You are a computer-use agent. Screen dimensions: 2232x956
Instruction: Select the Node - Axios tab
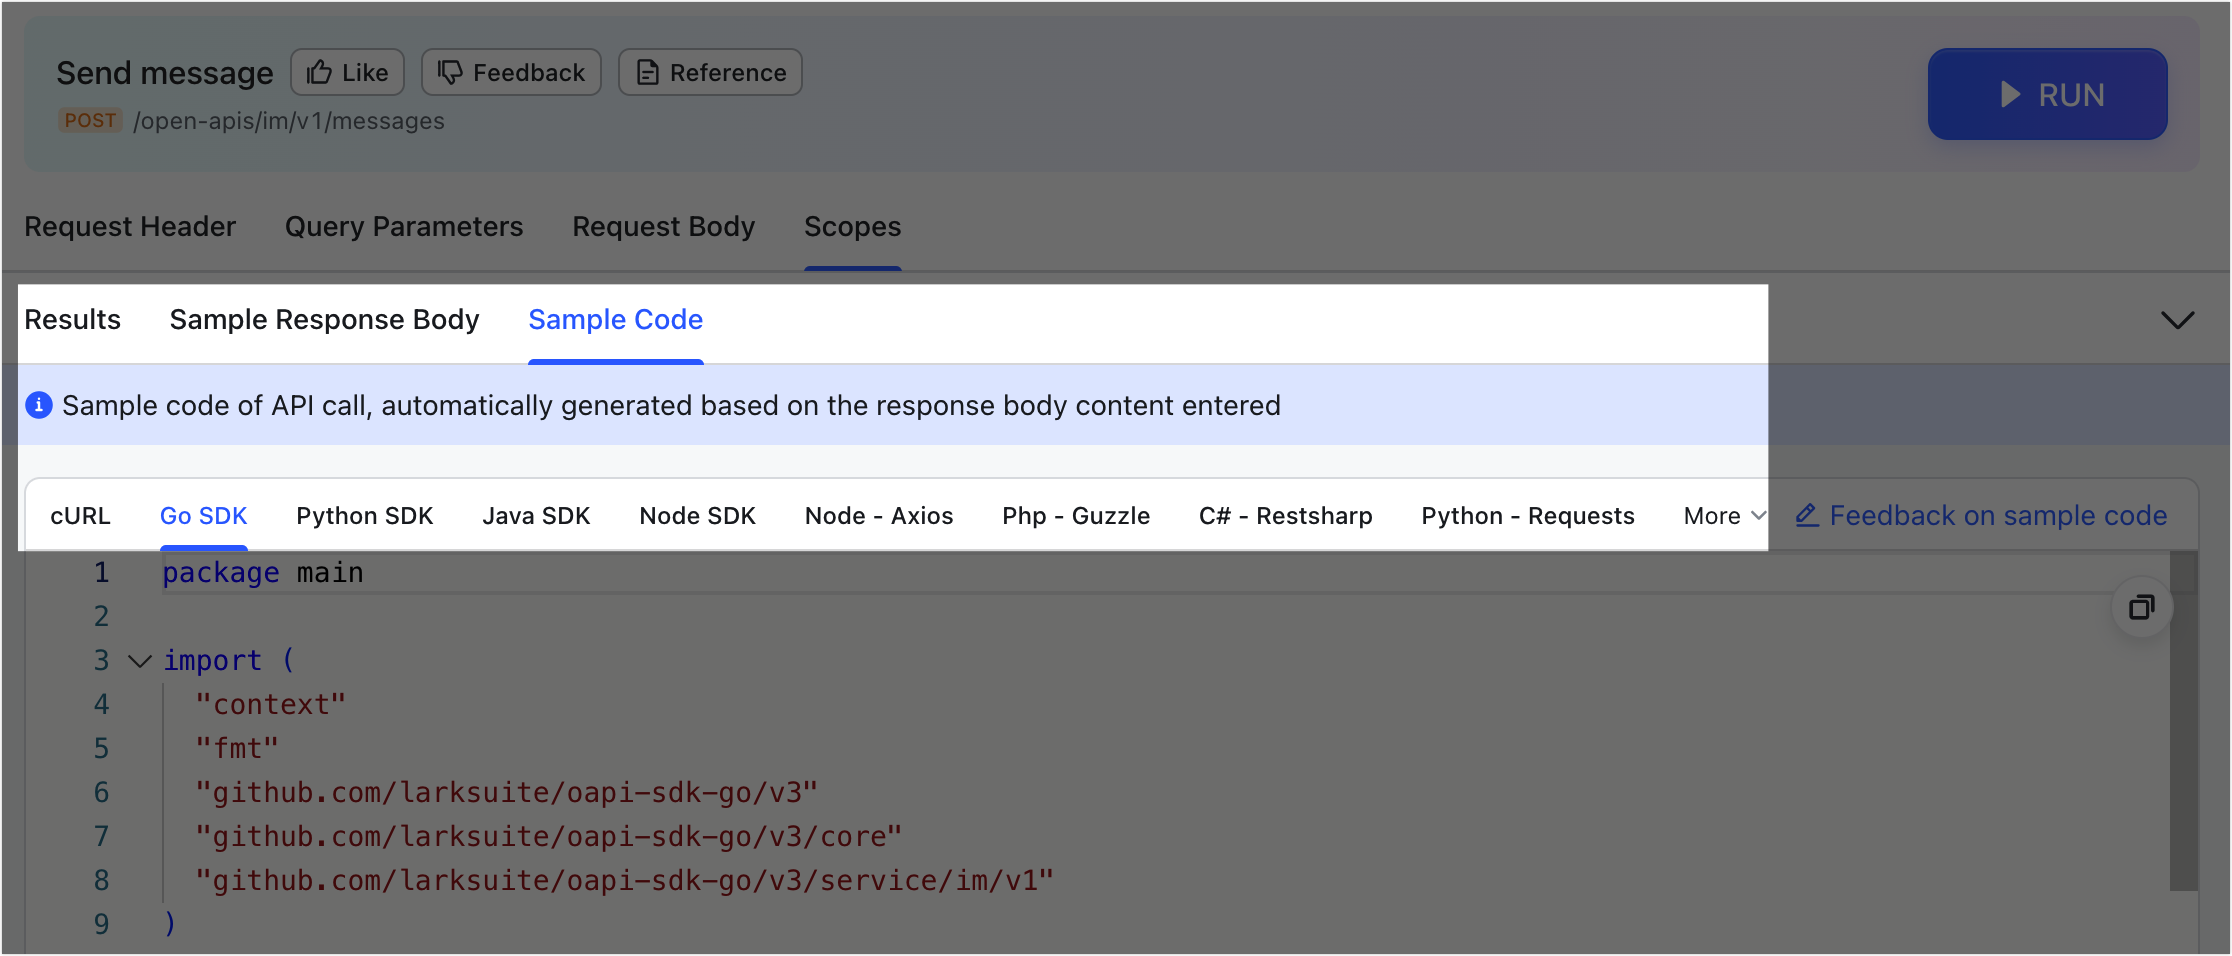[879, 516]
